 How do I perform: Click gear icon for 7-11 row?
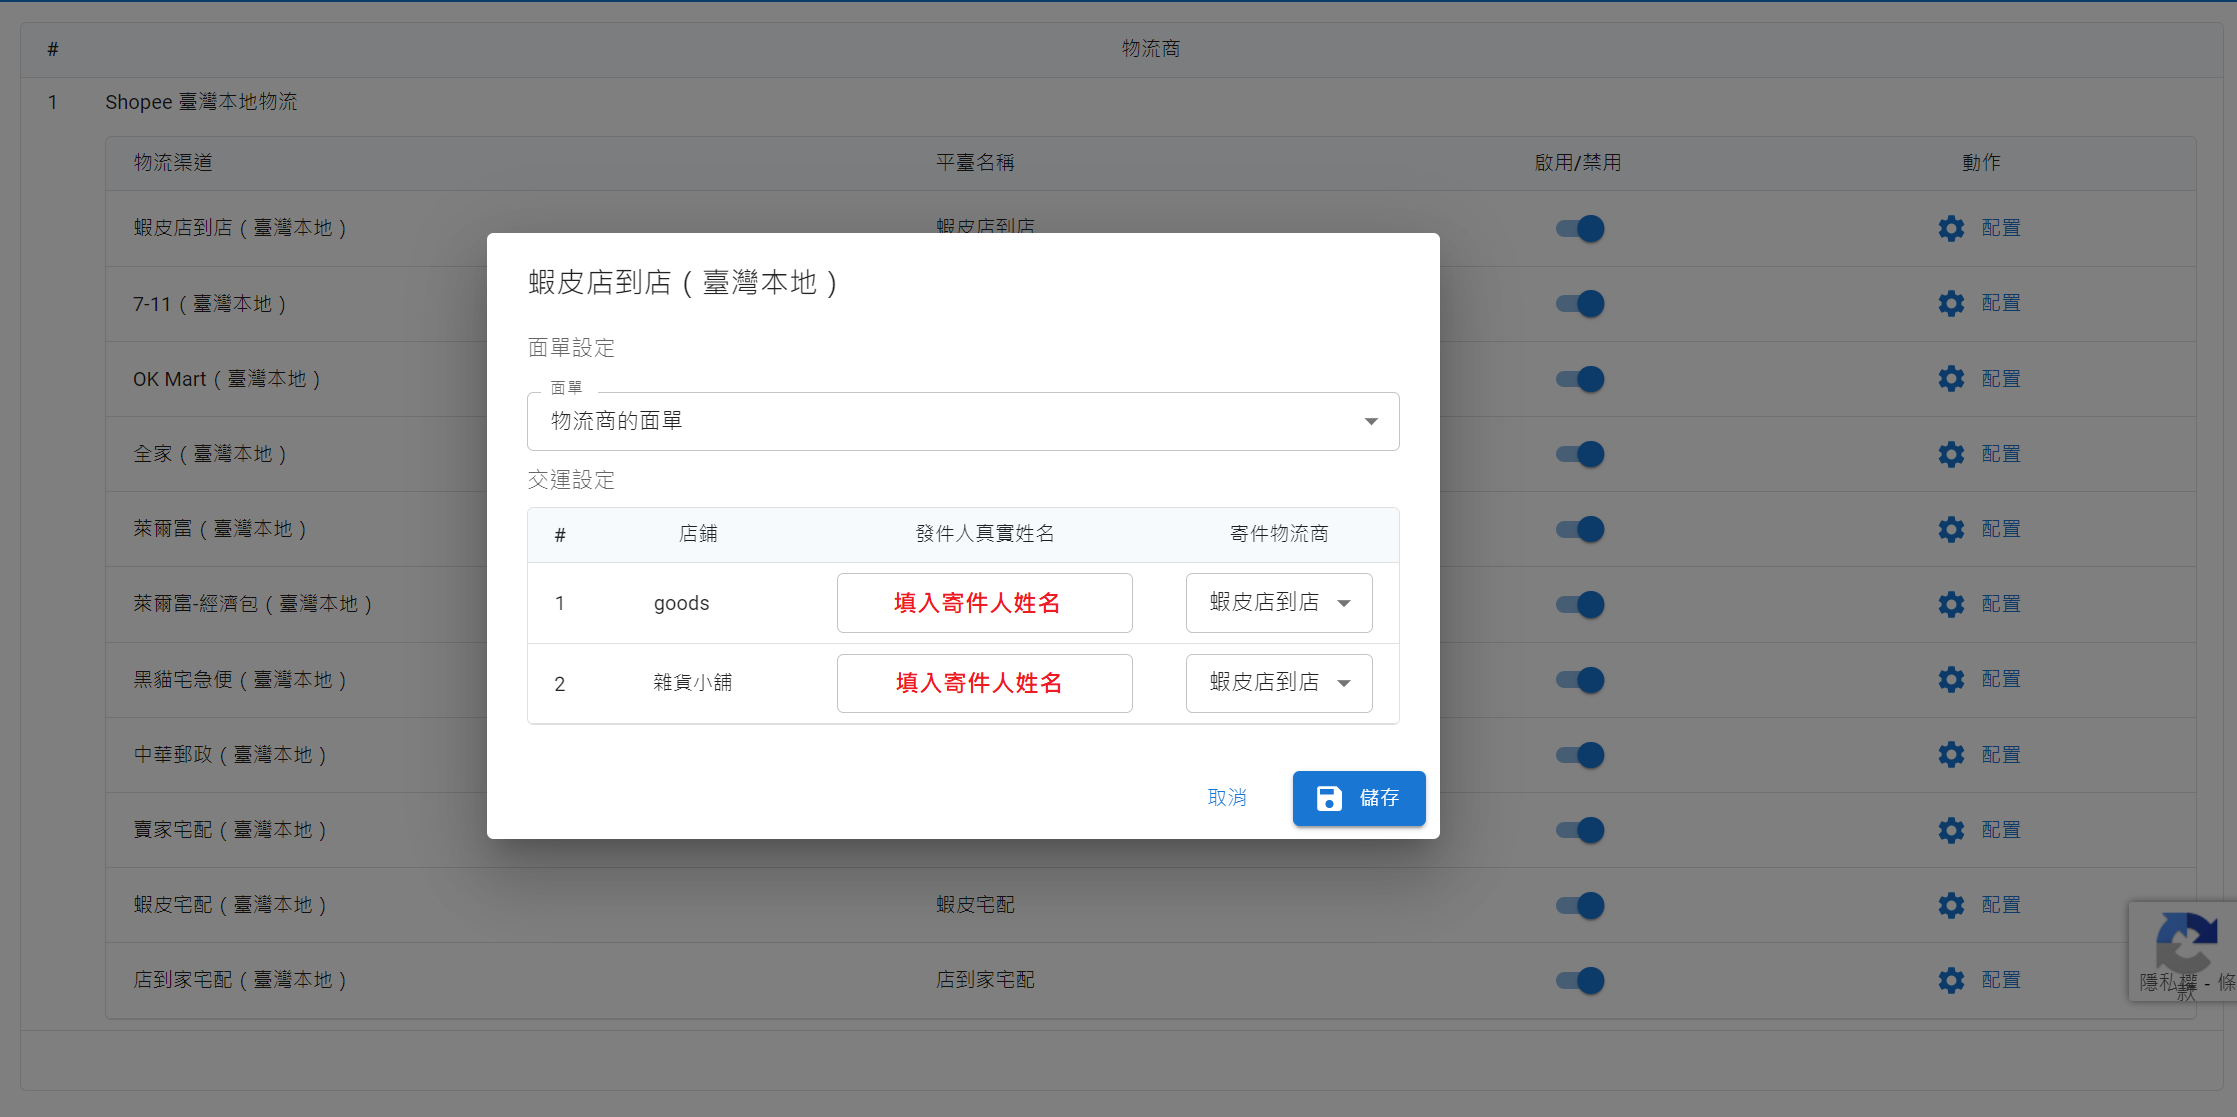(x=1951, y=303)
